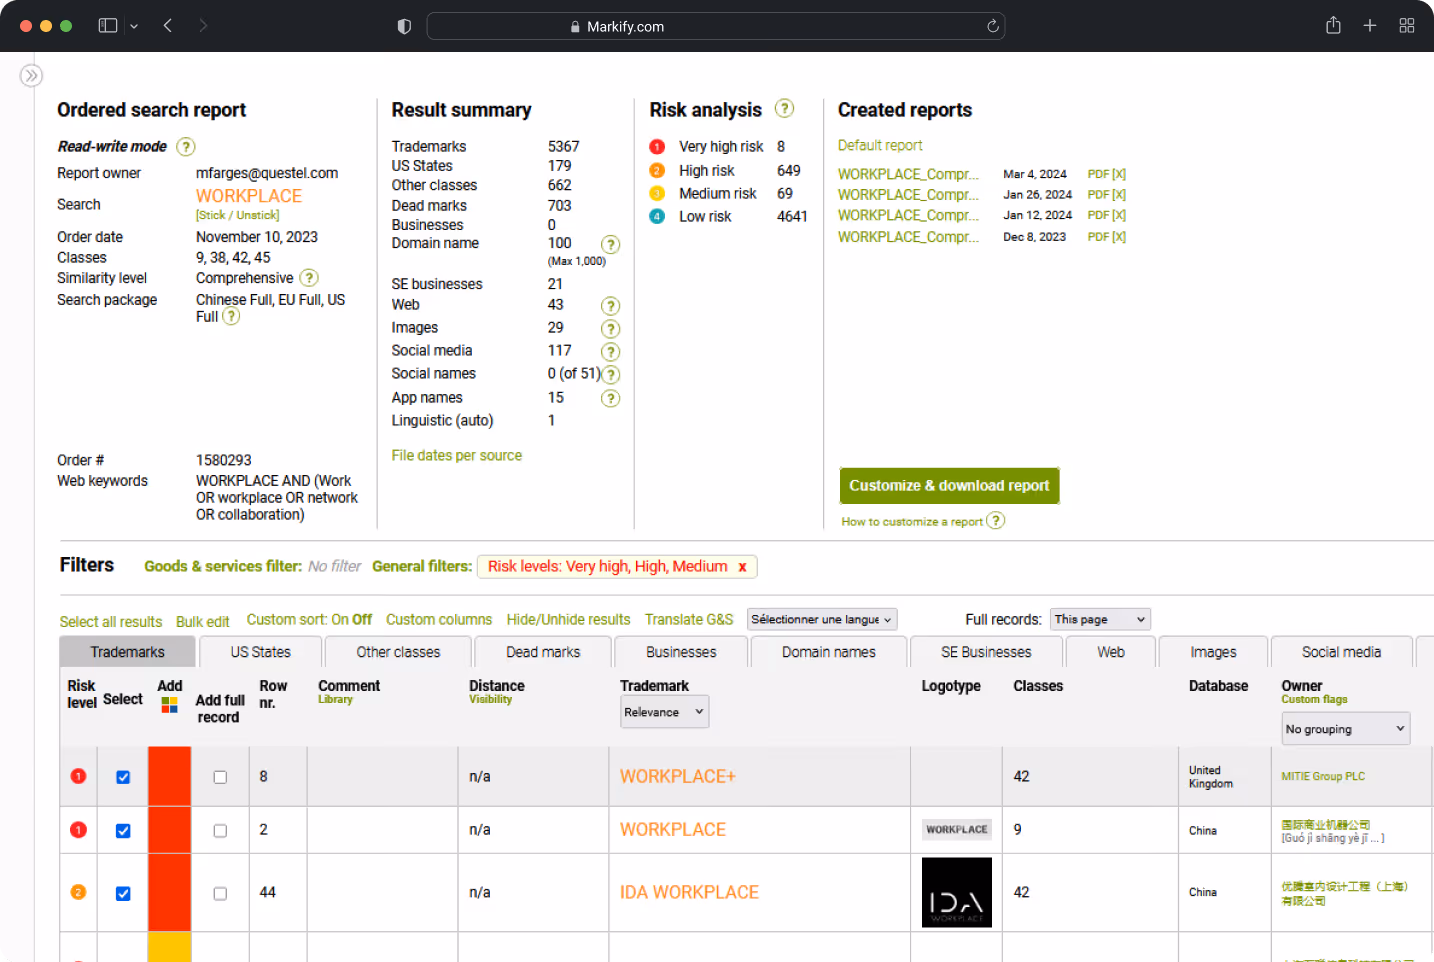1434x962 pixels.
Task: Click the Very high risk red indicator
Action: (657, 147)
